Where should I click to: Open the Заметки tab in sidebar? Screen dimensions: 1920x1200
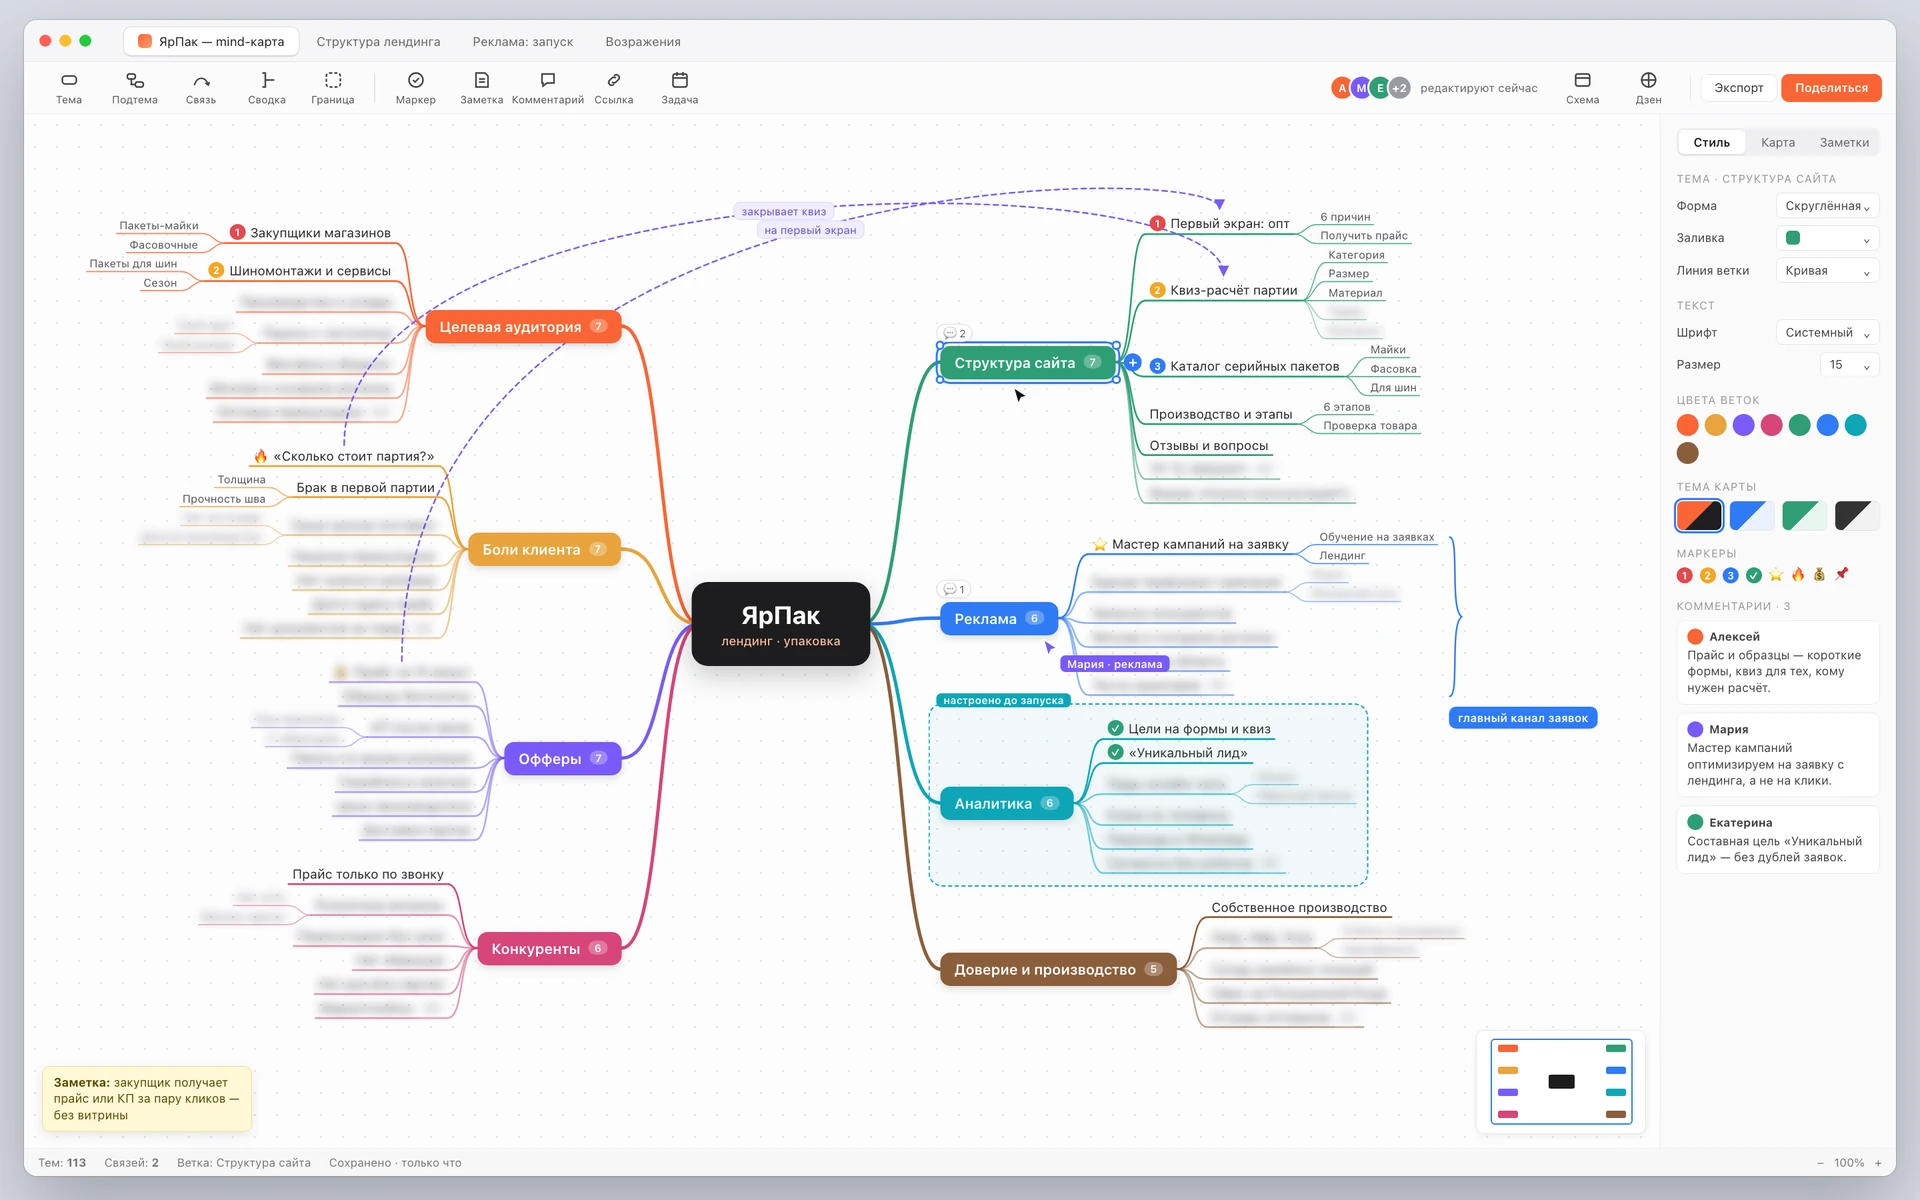pyautogui.click(x=1844, y=142)
